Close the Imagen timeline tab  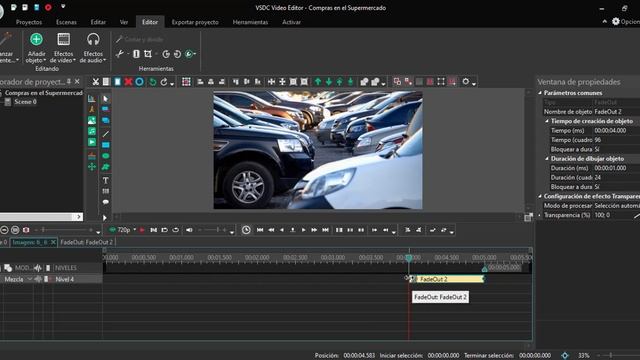pos(53,242)
